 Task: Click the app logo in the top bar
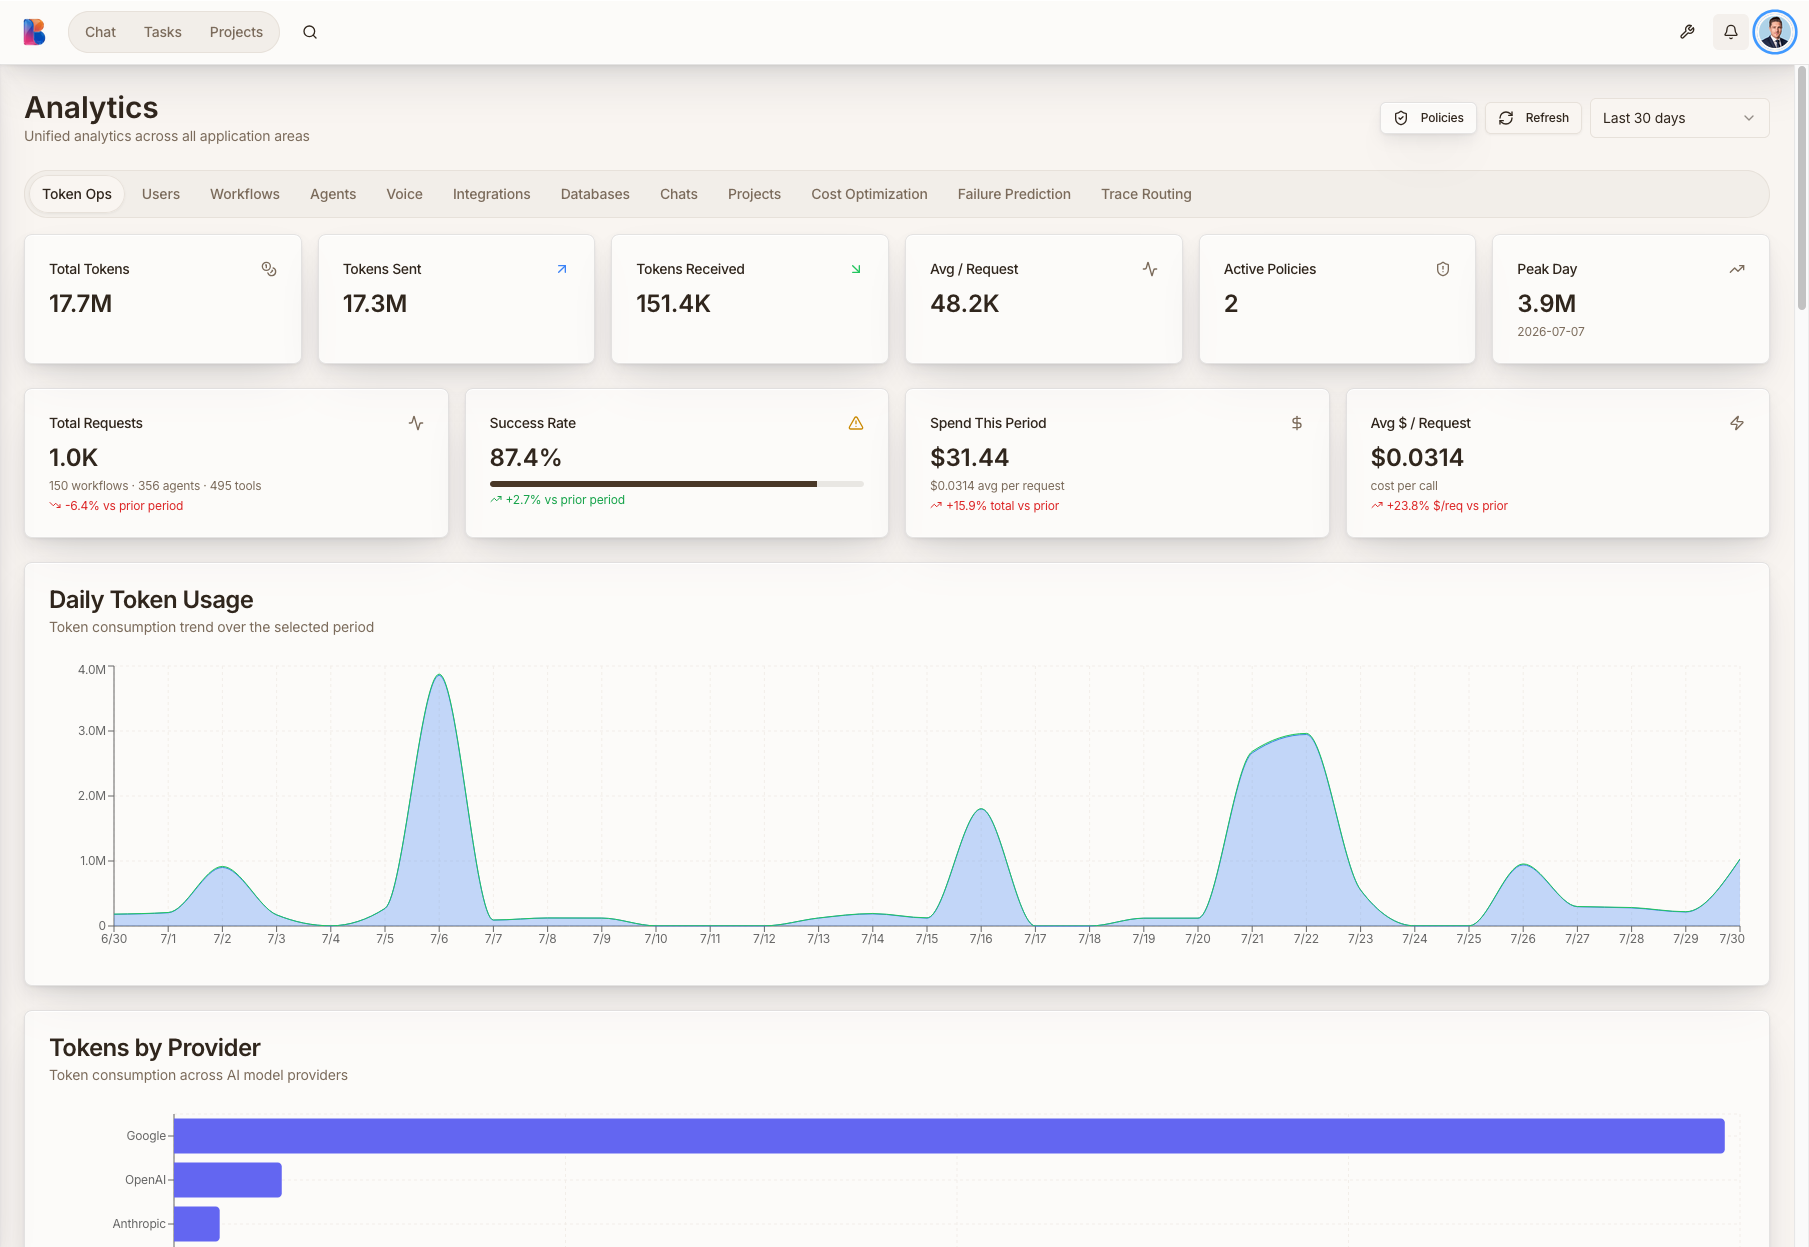tap(35, 32)
